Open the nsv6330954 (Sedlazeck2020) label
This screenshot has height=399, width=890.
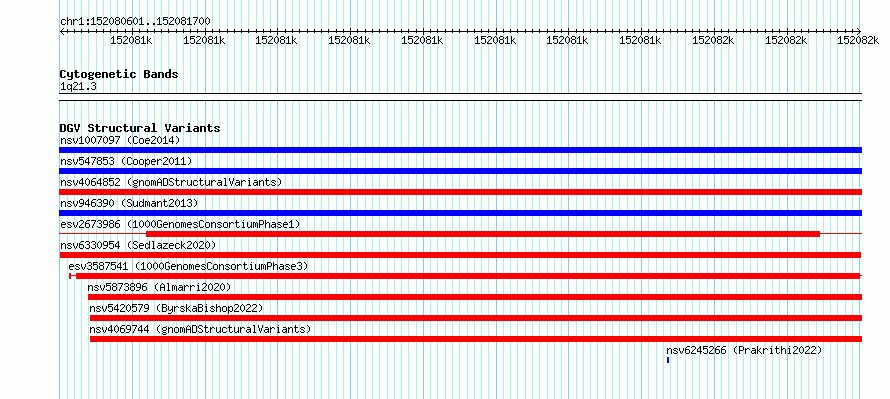(x=138, y=245)
